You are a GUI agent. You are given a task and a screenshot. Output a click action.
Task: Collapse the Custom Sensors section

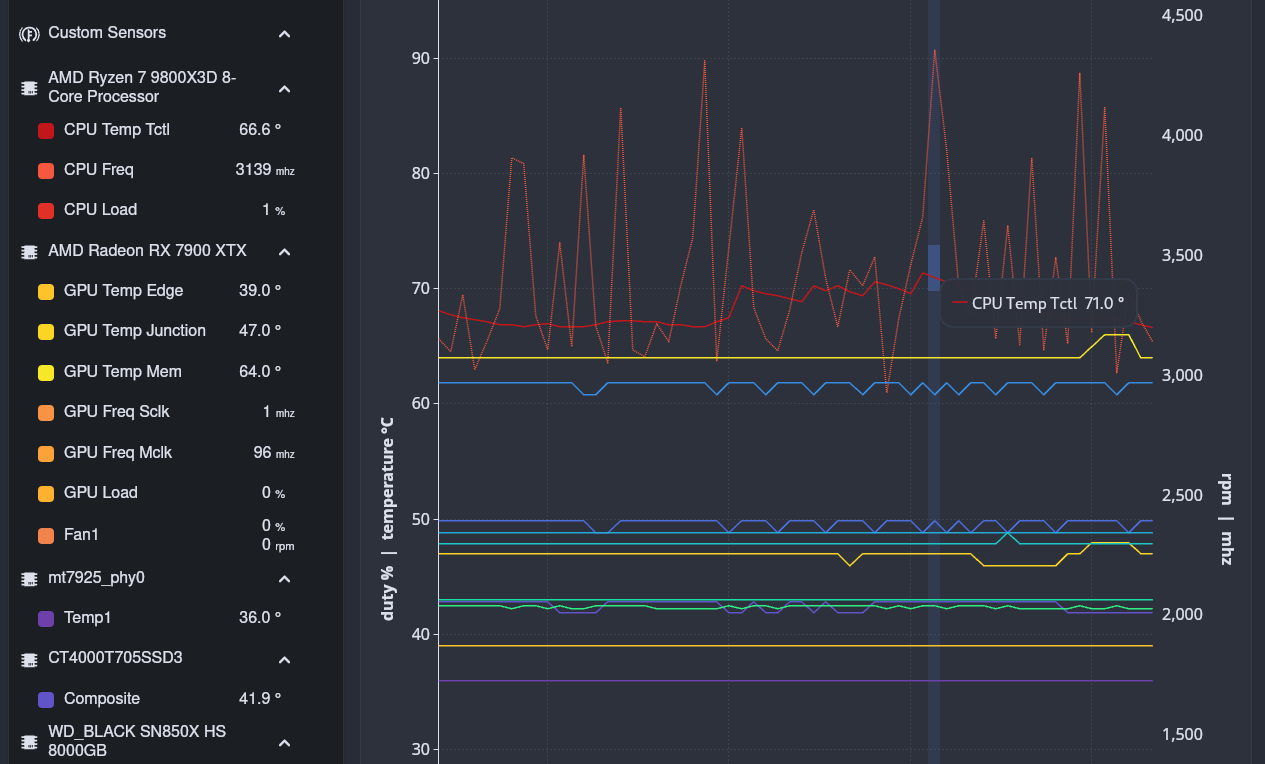click(284, 34)
